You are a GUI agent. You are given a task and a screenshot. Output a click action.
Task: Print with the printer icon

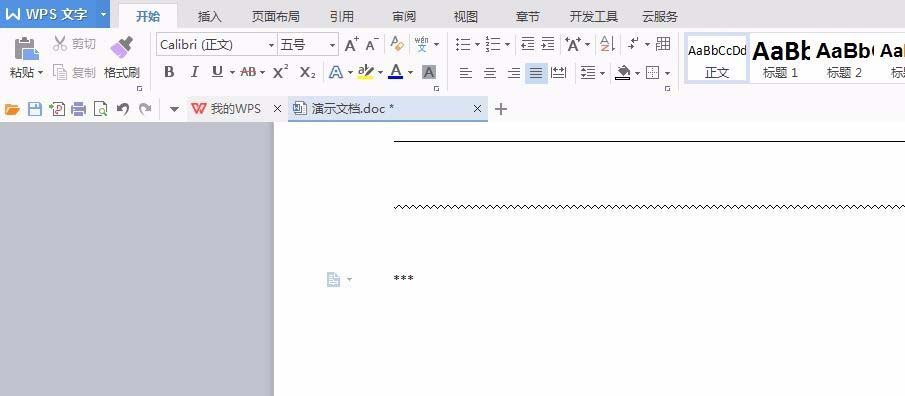(78, 109)
